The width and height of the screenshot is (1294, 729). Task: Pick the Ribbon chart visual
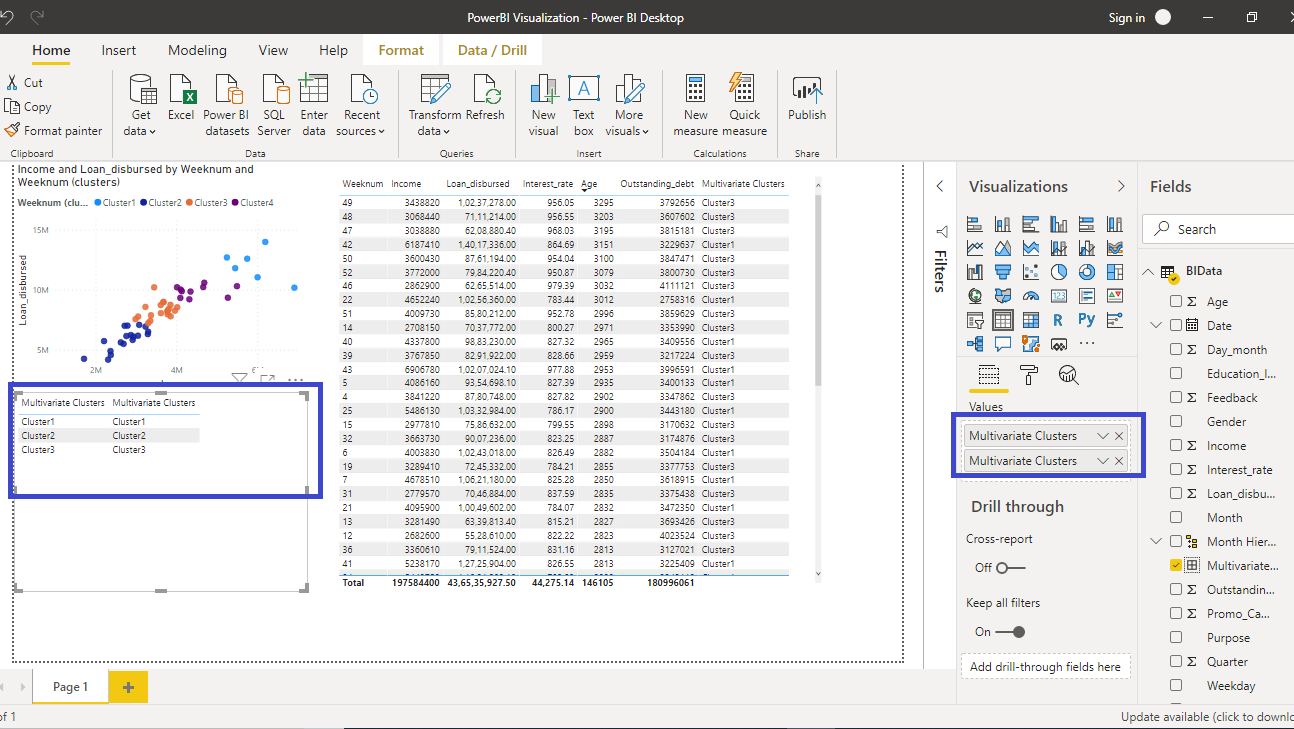[x=1115, y=248]
